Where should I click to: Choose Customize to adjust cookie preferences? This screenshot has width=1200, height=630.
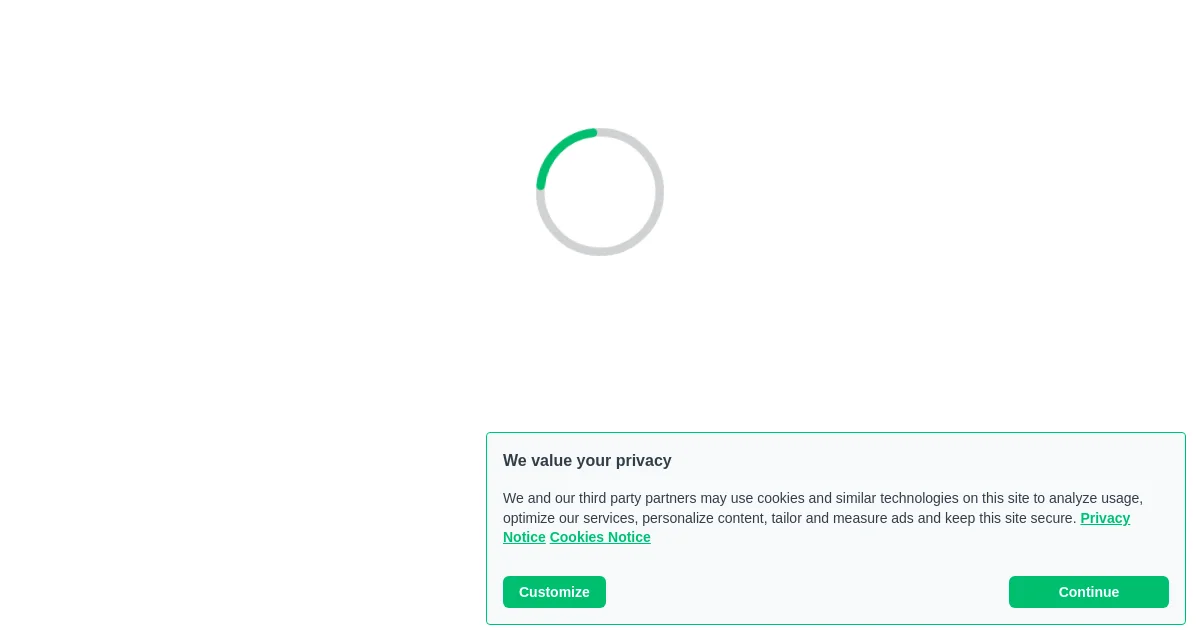pyautogui.click(x=554, y=592)
